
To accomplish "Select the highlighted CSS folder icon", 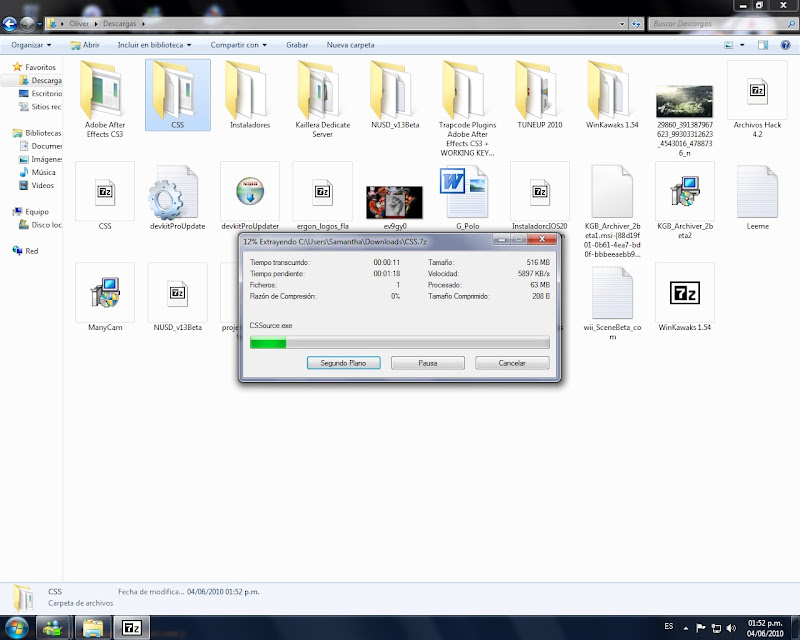I will pyautogui.click(x=178, y=95).
